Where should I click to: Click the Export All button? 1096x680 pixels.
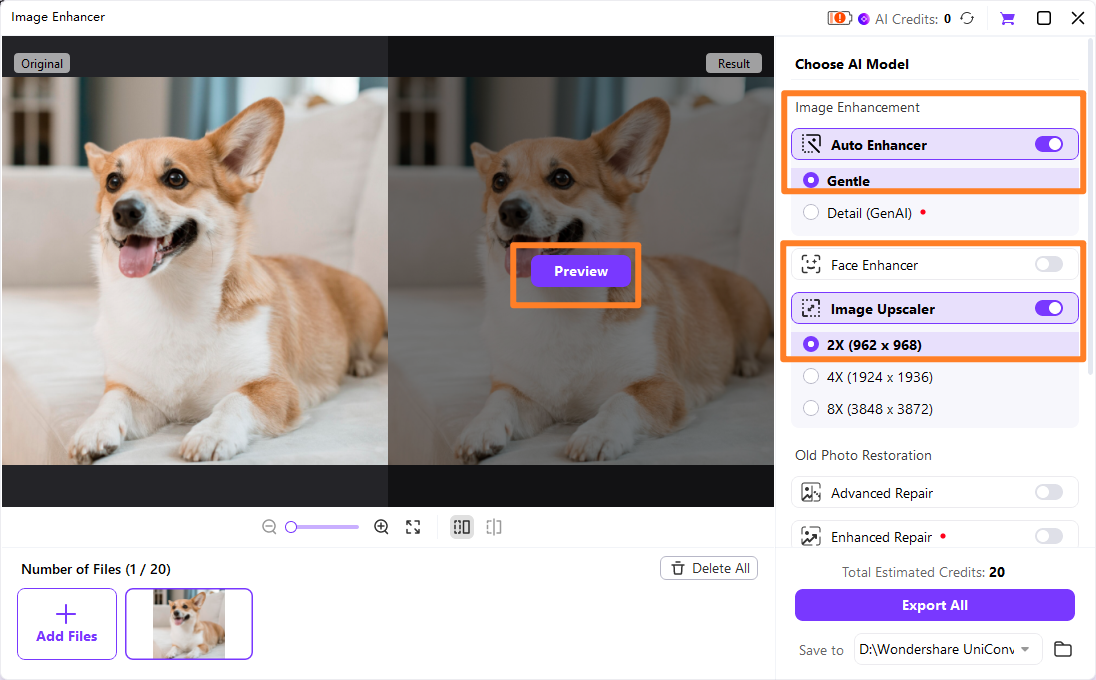point(935,605)
